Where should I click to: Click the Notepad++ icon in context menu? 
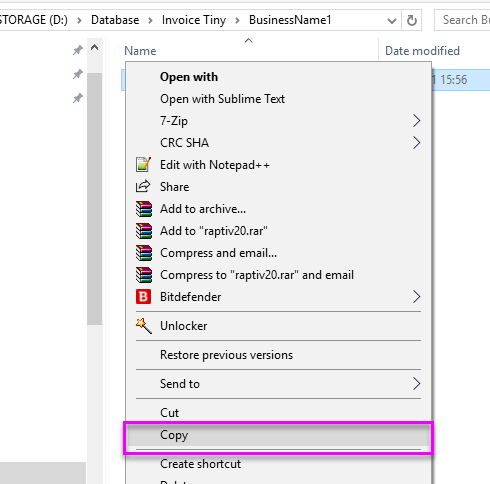click(x=143, y=165)
